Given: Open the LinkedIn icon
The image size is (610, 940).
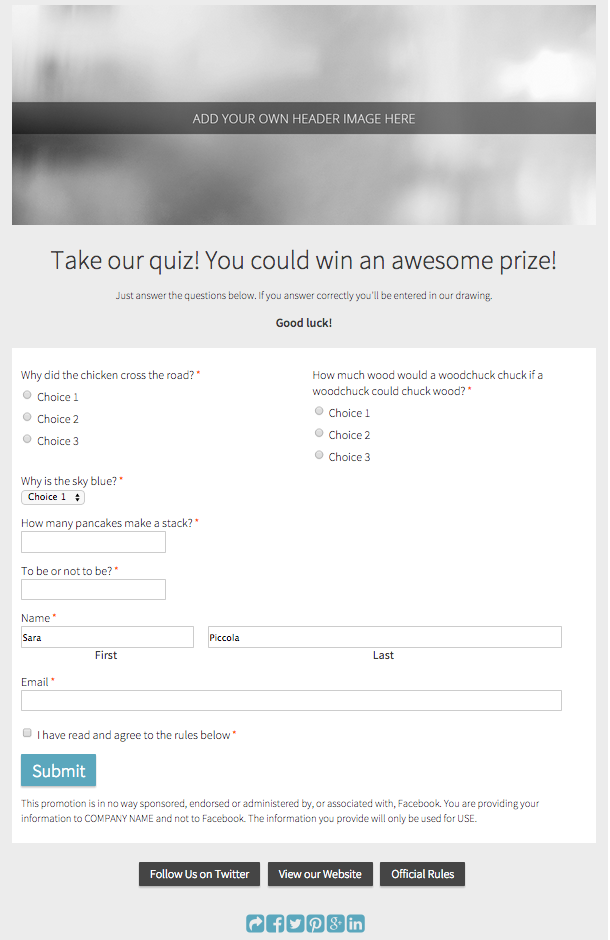Looking at the screenshot, I should point(355,923).
